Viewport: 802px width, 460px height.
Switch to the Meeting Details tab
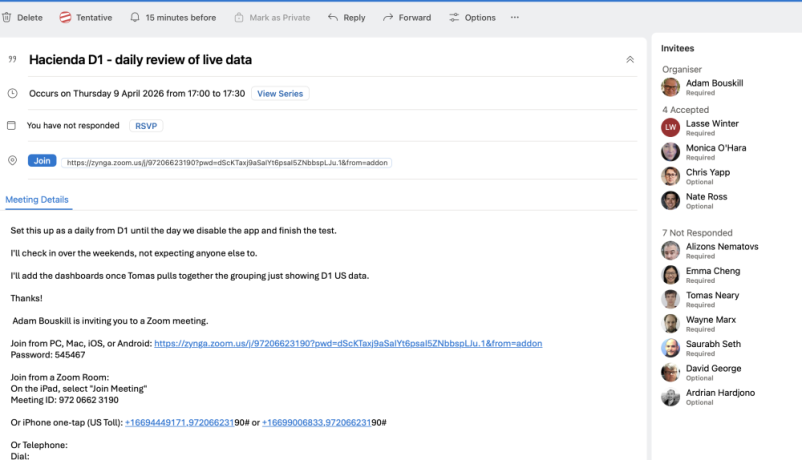[x=37, y=200]
